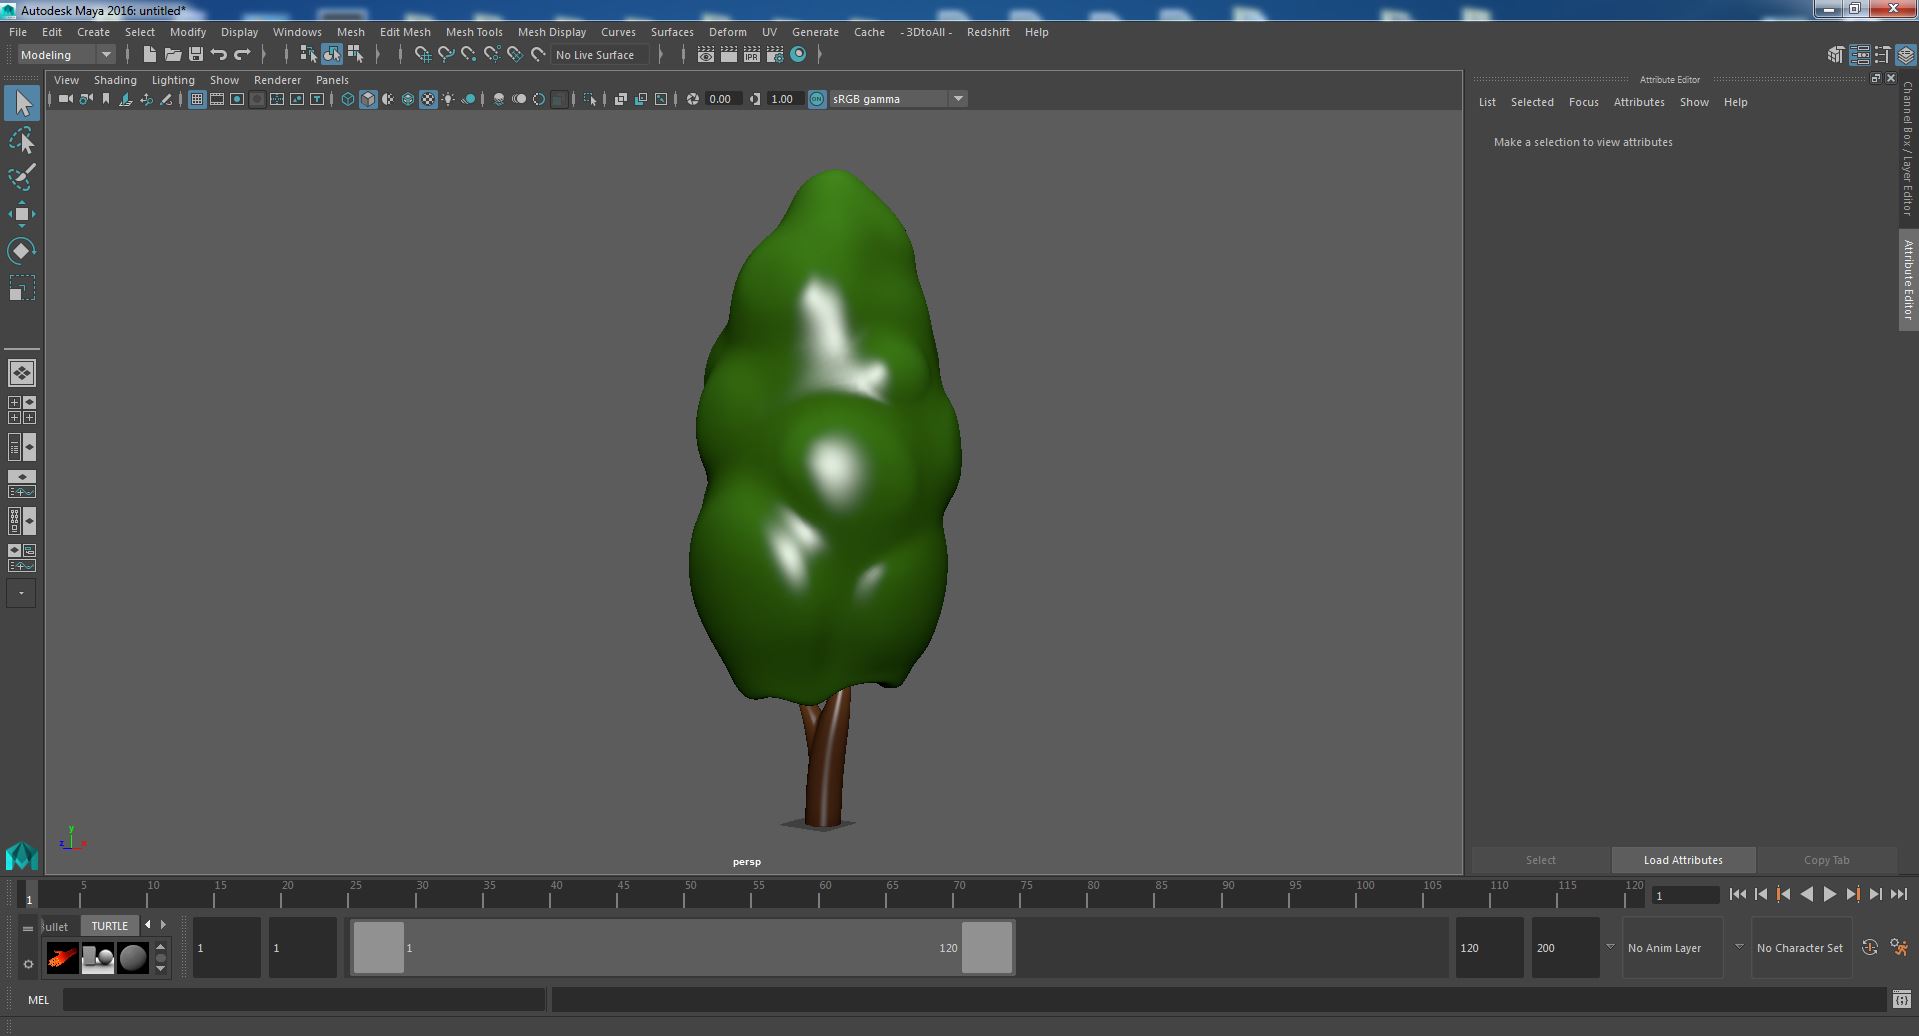1919x1036 pixels.
Task: Click the current frame number field
Action: click(1686, 895)
